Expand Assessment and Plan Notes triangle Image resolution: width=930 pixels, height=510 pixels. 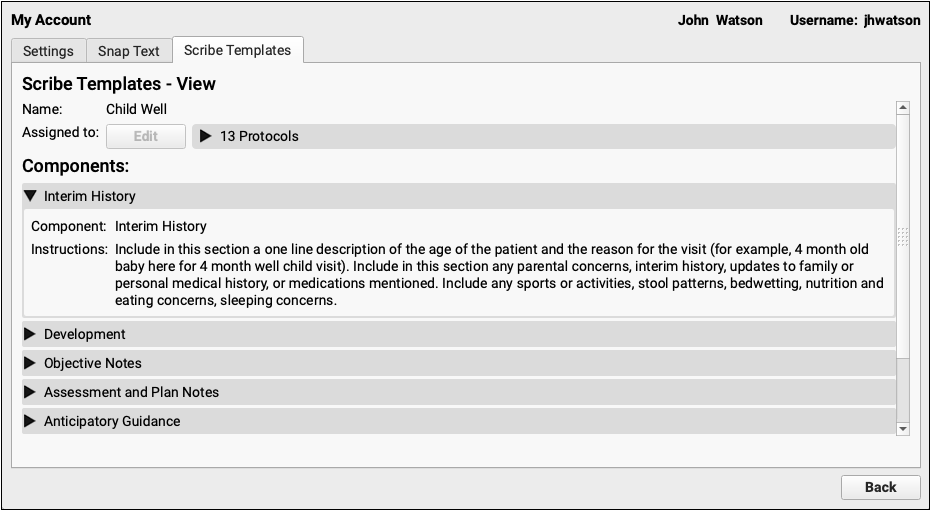30,392
